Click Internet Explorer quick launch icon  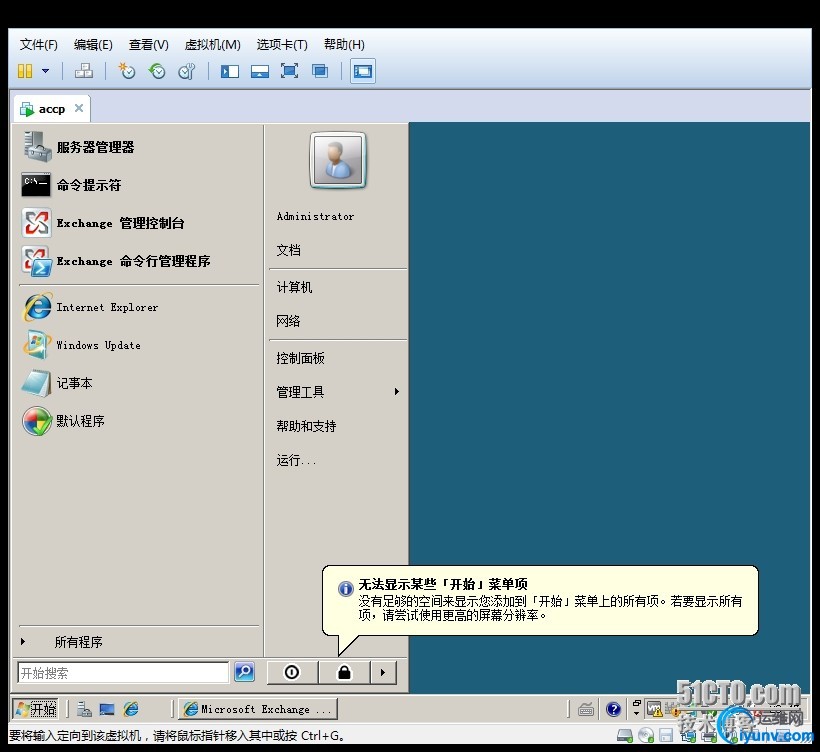click(131, 709)
